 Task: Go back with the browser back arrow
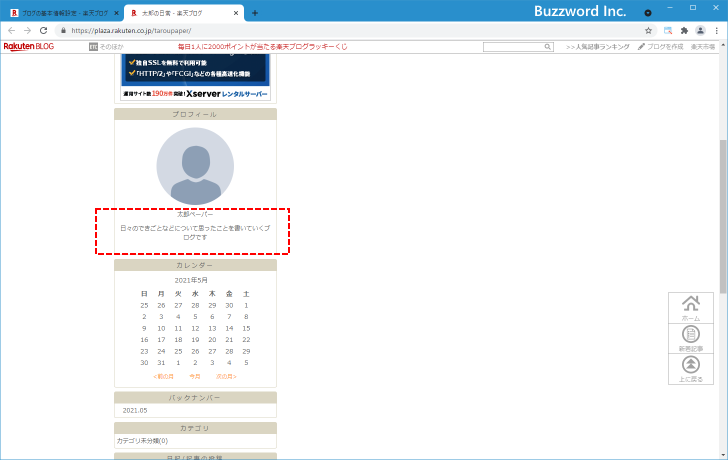click(12, 31)
